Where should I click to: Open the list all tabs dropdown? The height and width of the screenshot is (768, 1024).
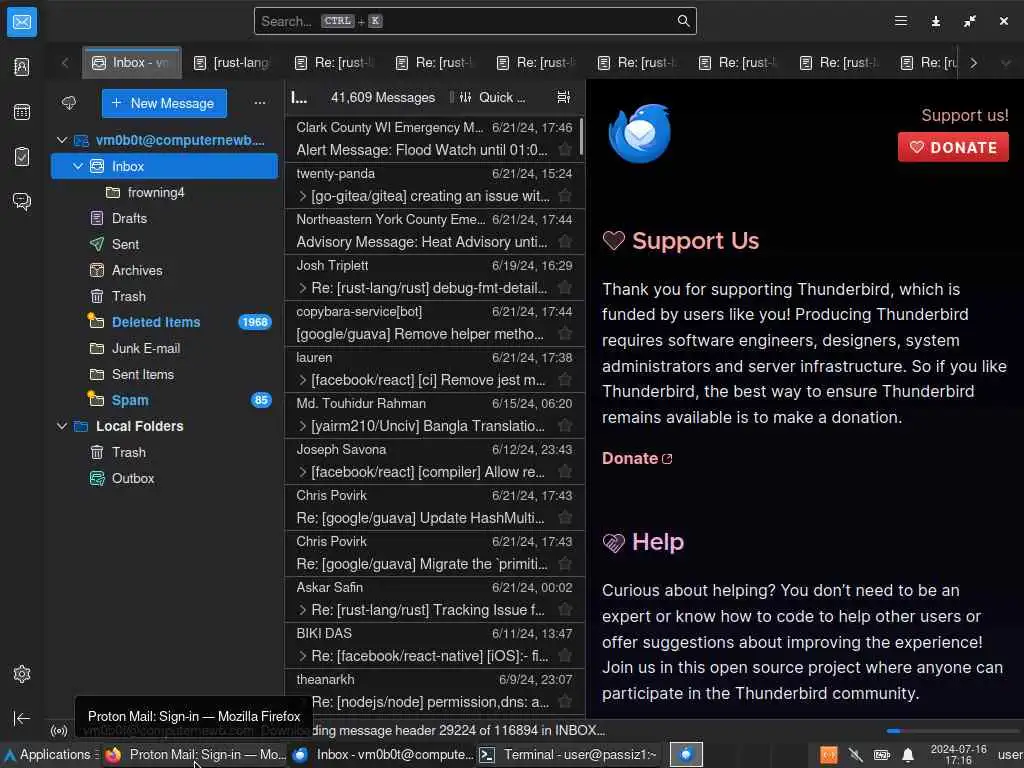1006,63
